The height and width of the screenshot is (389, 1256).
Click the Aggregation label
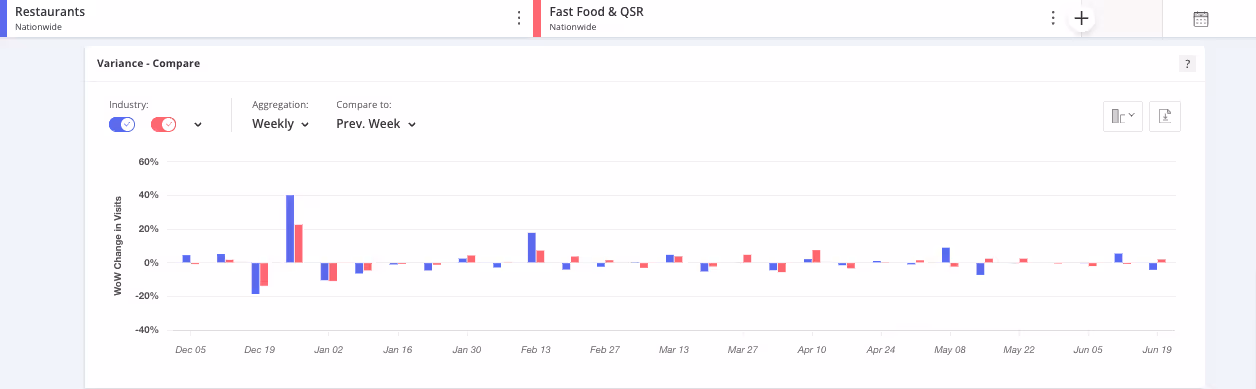(280, 104)
